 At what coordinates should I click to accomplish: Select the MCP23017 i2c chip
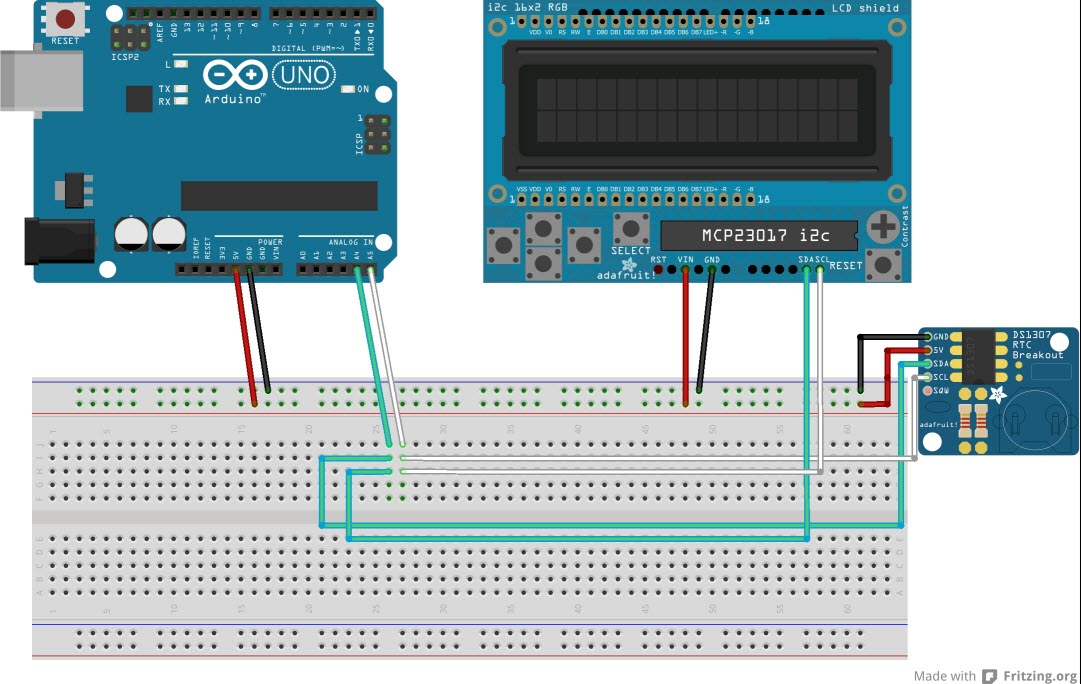click(x=759, y=236)
